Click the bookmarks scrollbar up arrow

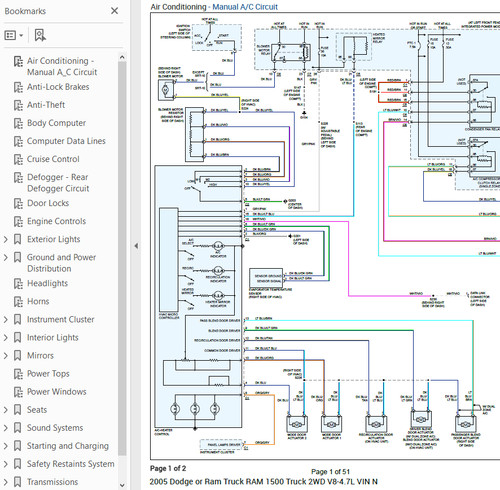[x=122, y=57]
